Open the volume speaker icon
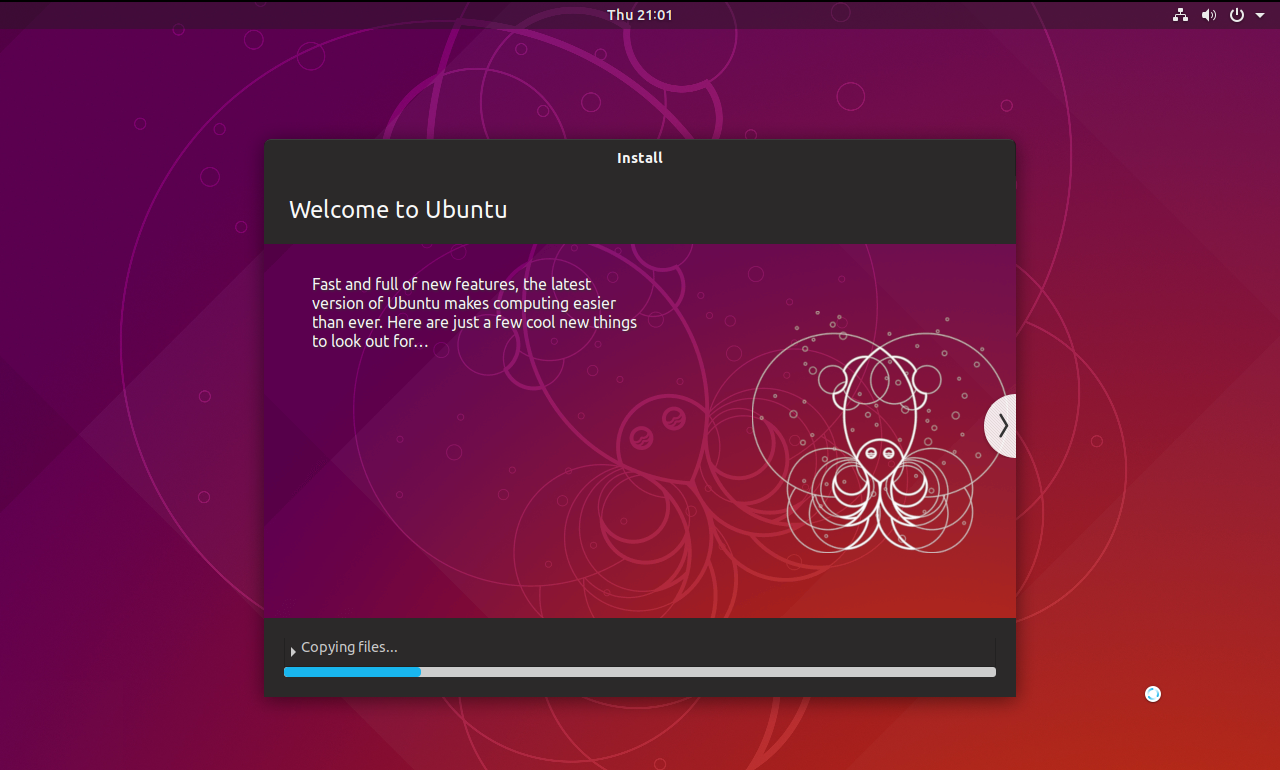 (x=1208, y=15)
